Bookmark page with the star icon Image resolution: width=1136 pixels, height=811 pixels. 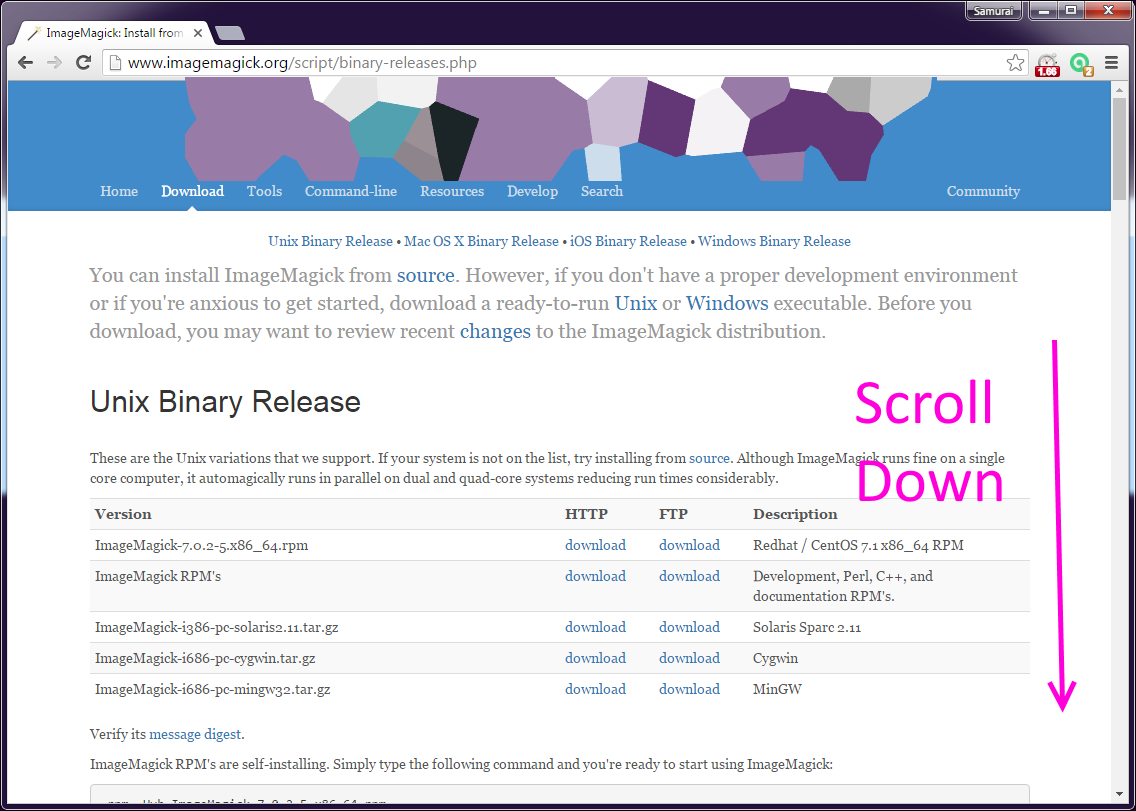(x=1016, y=63)
